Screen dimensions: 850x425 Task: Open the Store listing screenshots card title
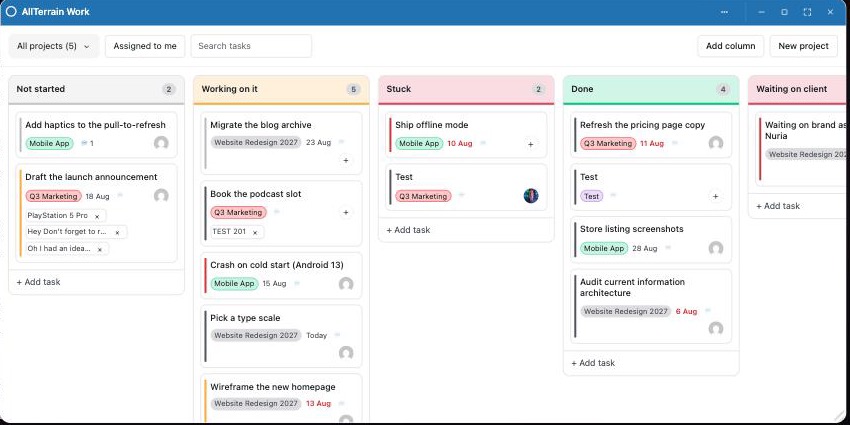[632, 229]
